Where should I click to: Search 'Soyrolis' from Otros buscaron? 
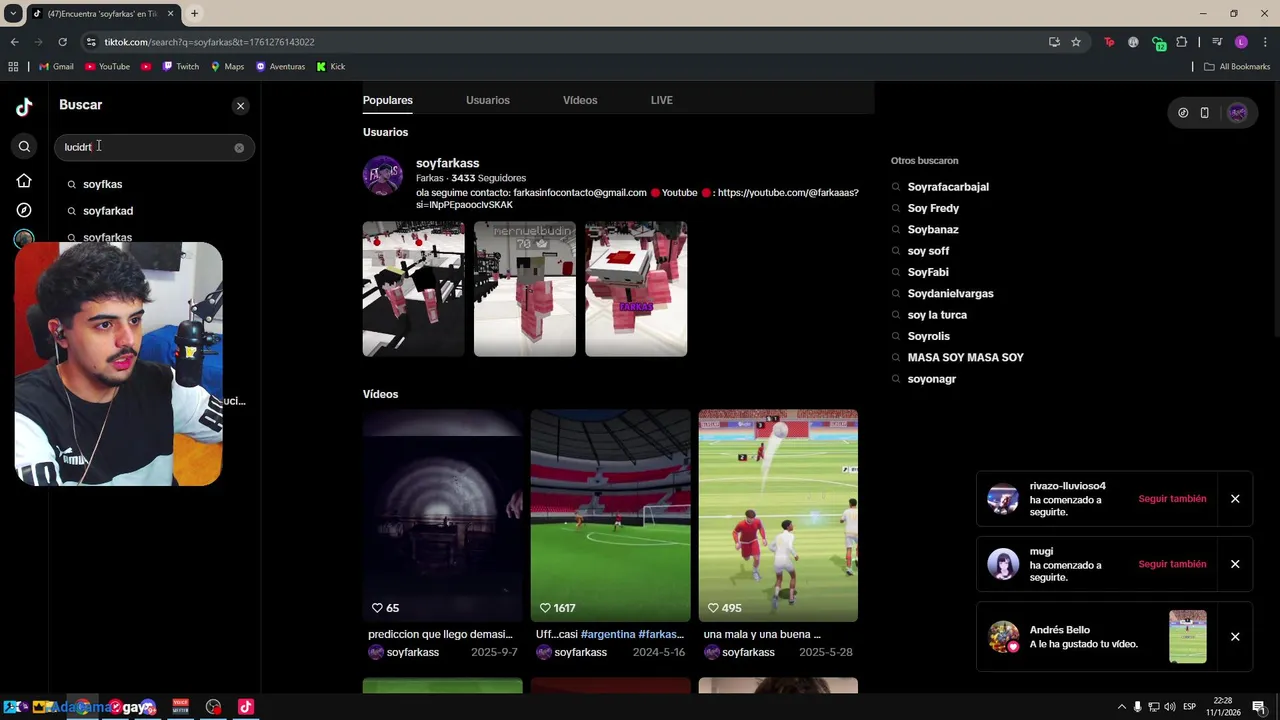[928, 336]
